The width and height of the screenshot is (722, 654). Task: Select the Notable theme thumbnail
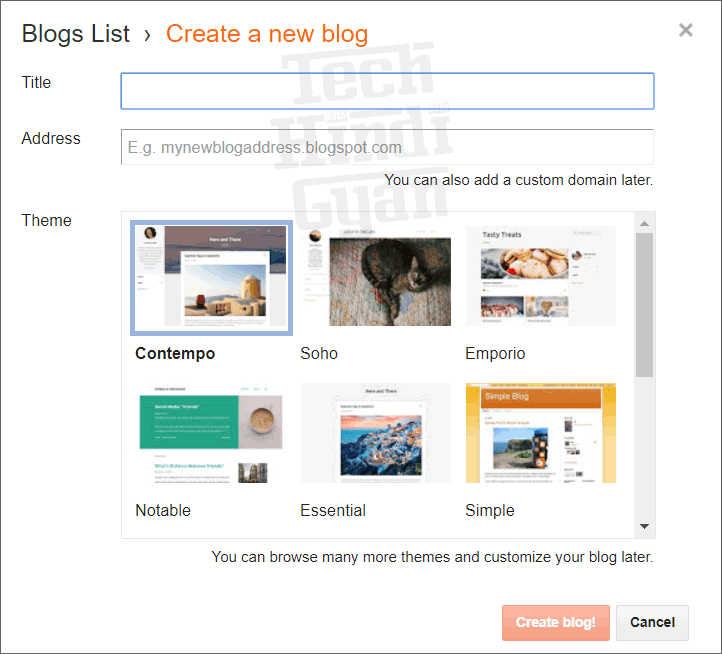pos(211,433)
